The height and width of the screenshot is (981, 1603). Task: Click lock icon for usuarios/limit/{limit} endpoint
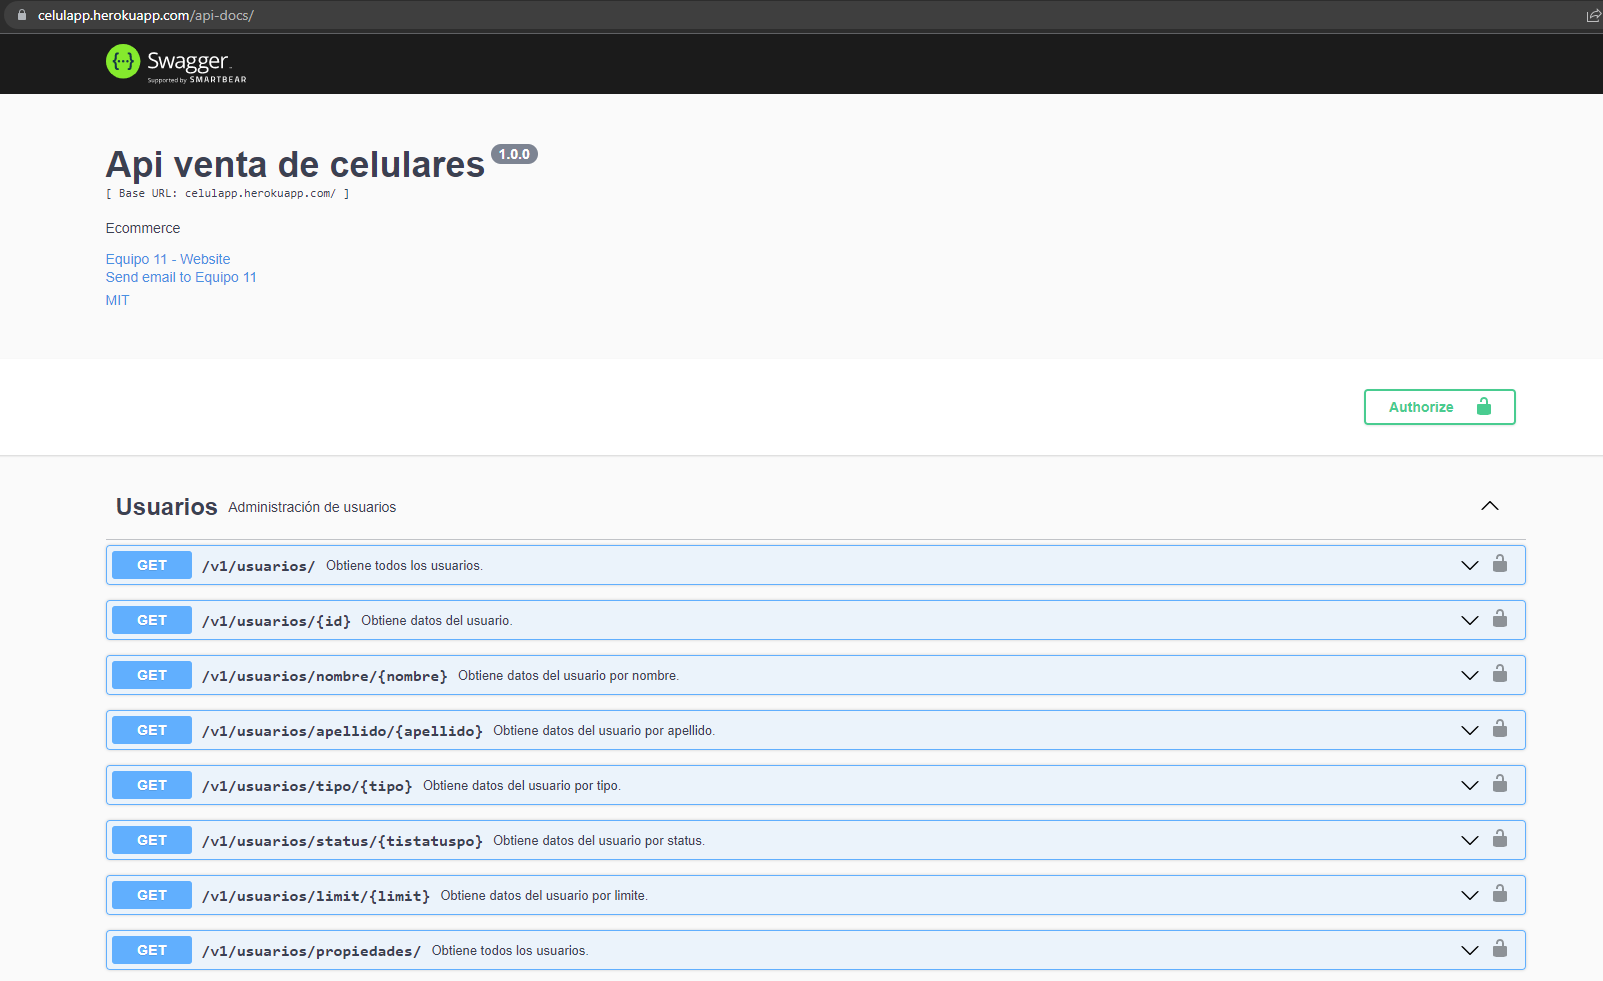[1499, 894]
